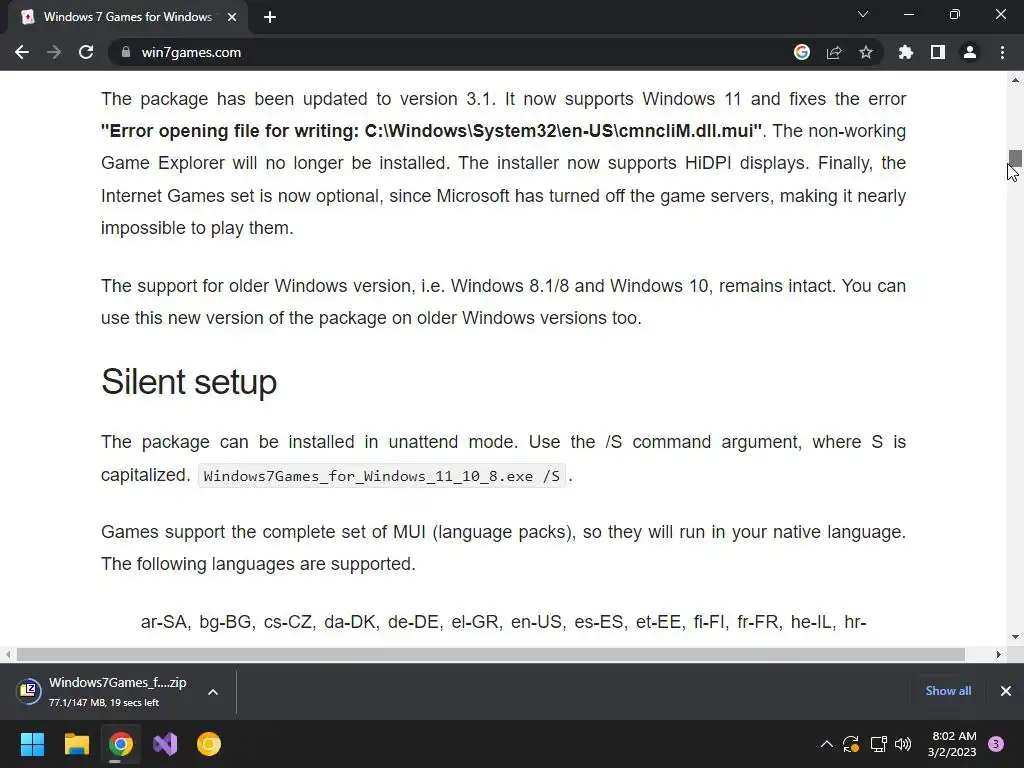Viewport: 1024px width, 768px height.
Task: Click the Silent setup heading
Action: (x=189, y=382)
